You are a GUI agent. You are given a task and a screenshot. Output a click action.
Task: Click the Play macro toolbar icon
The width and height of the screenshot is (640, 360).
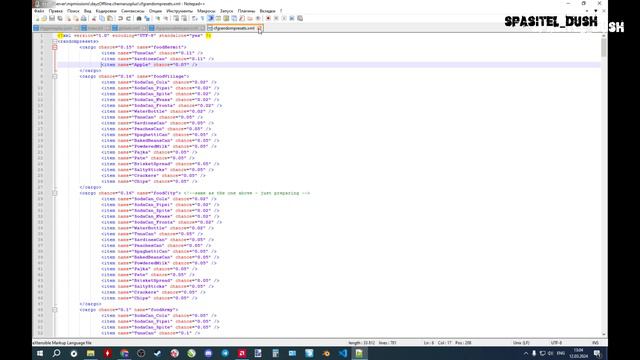(284, 18)
